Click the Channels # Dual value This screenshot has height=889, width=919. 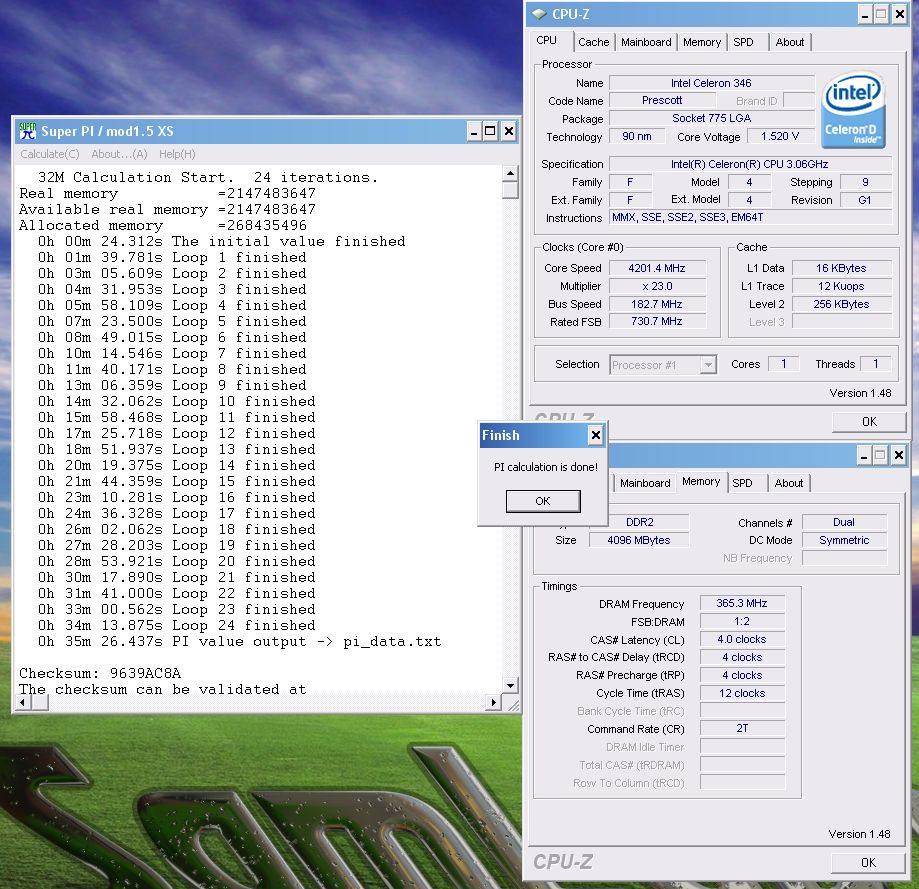coord(844,522)
